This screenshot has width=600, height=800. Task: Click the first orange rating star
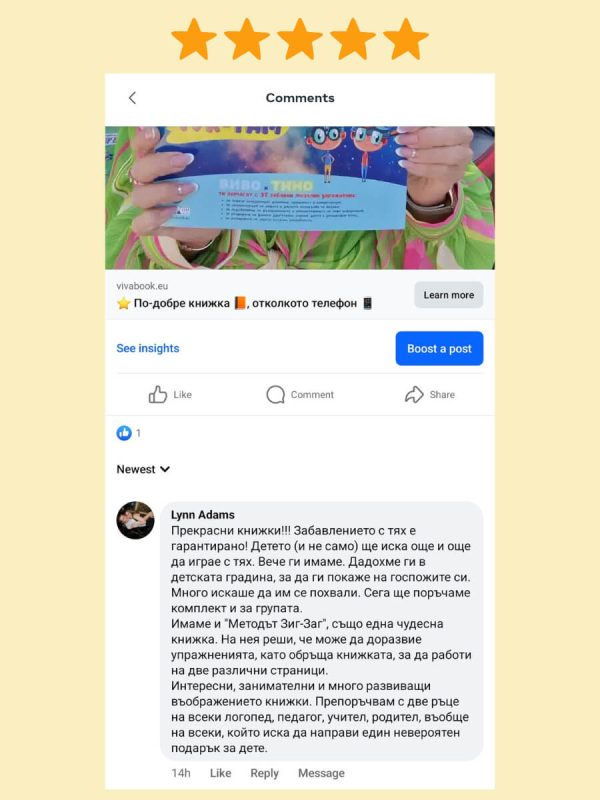coord(194,39)
